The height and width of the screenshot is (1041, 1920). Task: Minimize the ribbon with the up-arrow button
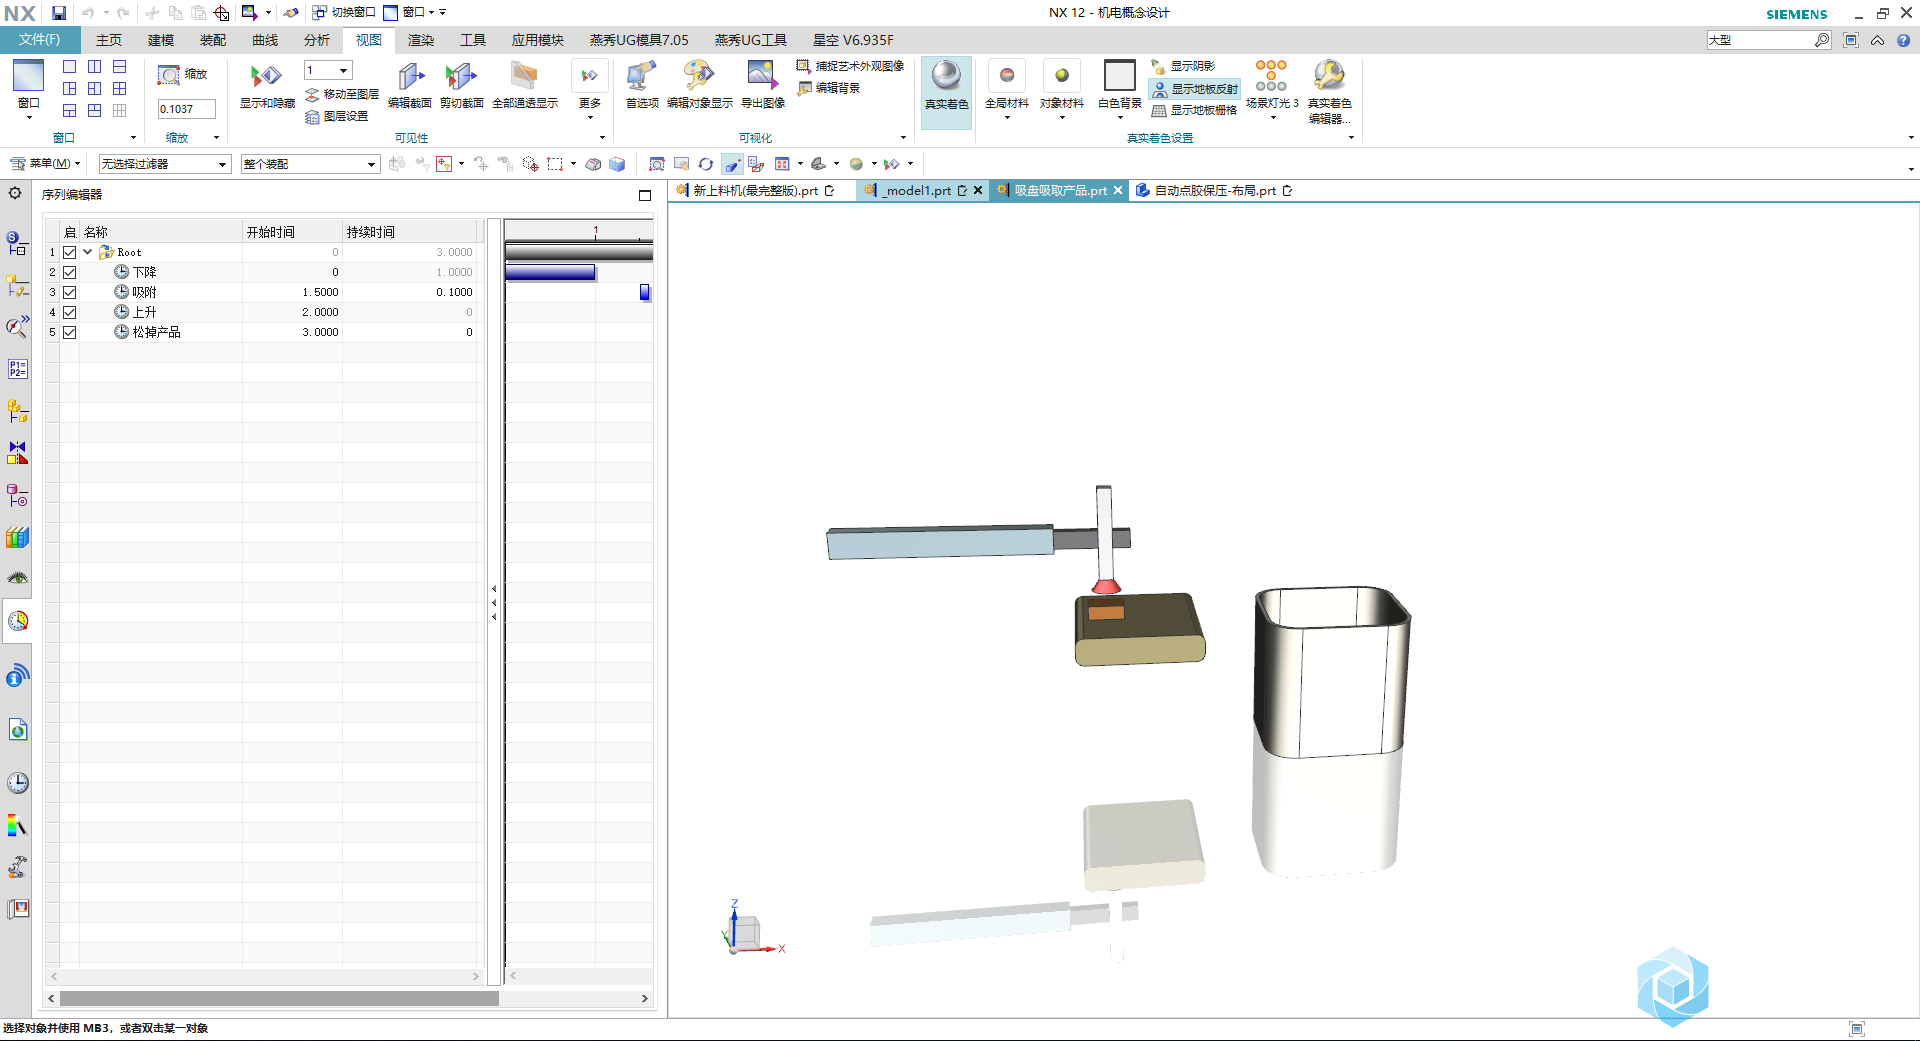click(1877, 40)
